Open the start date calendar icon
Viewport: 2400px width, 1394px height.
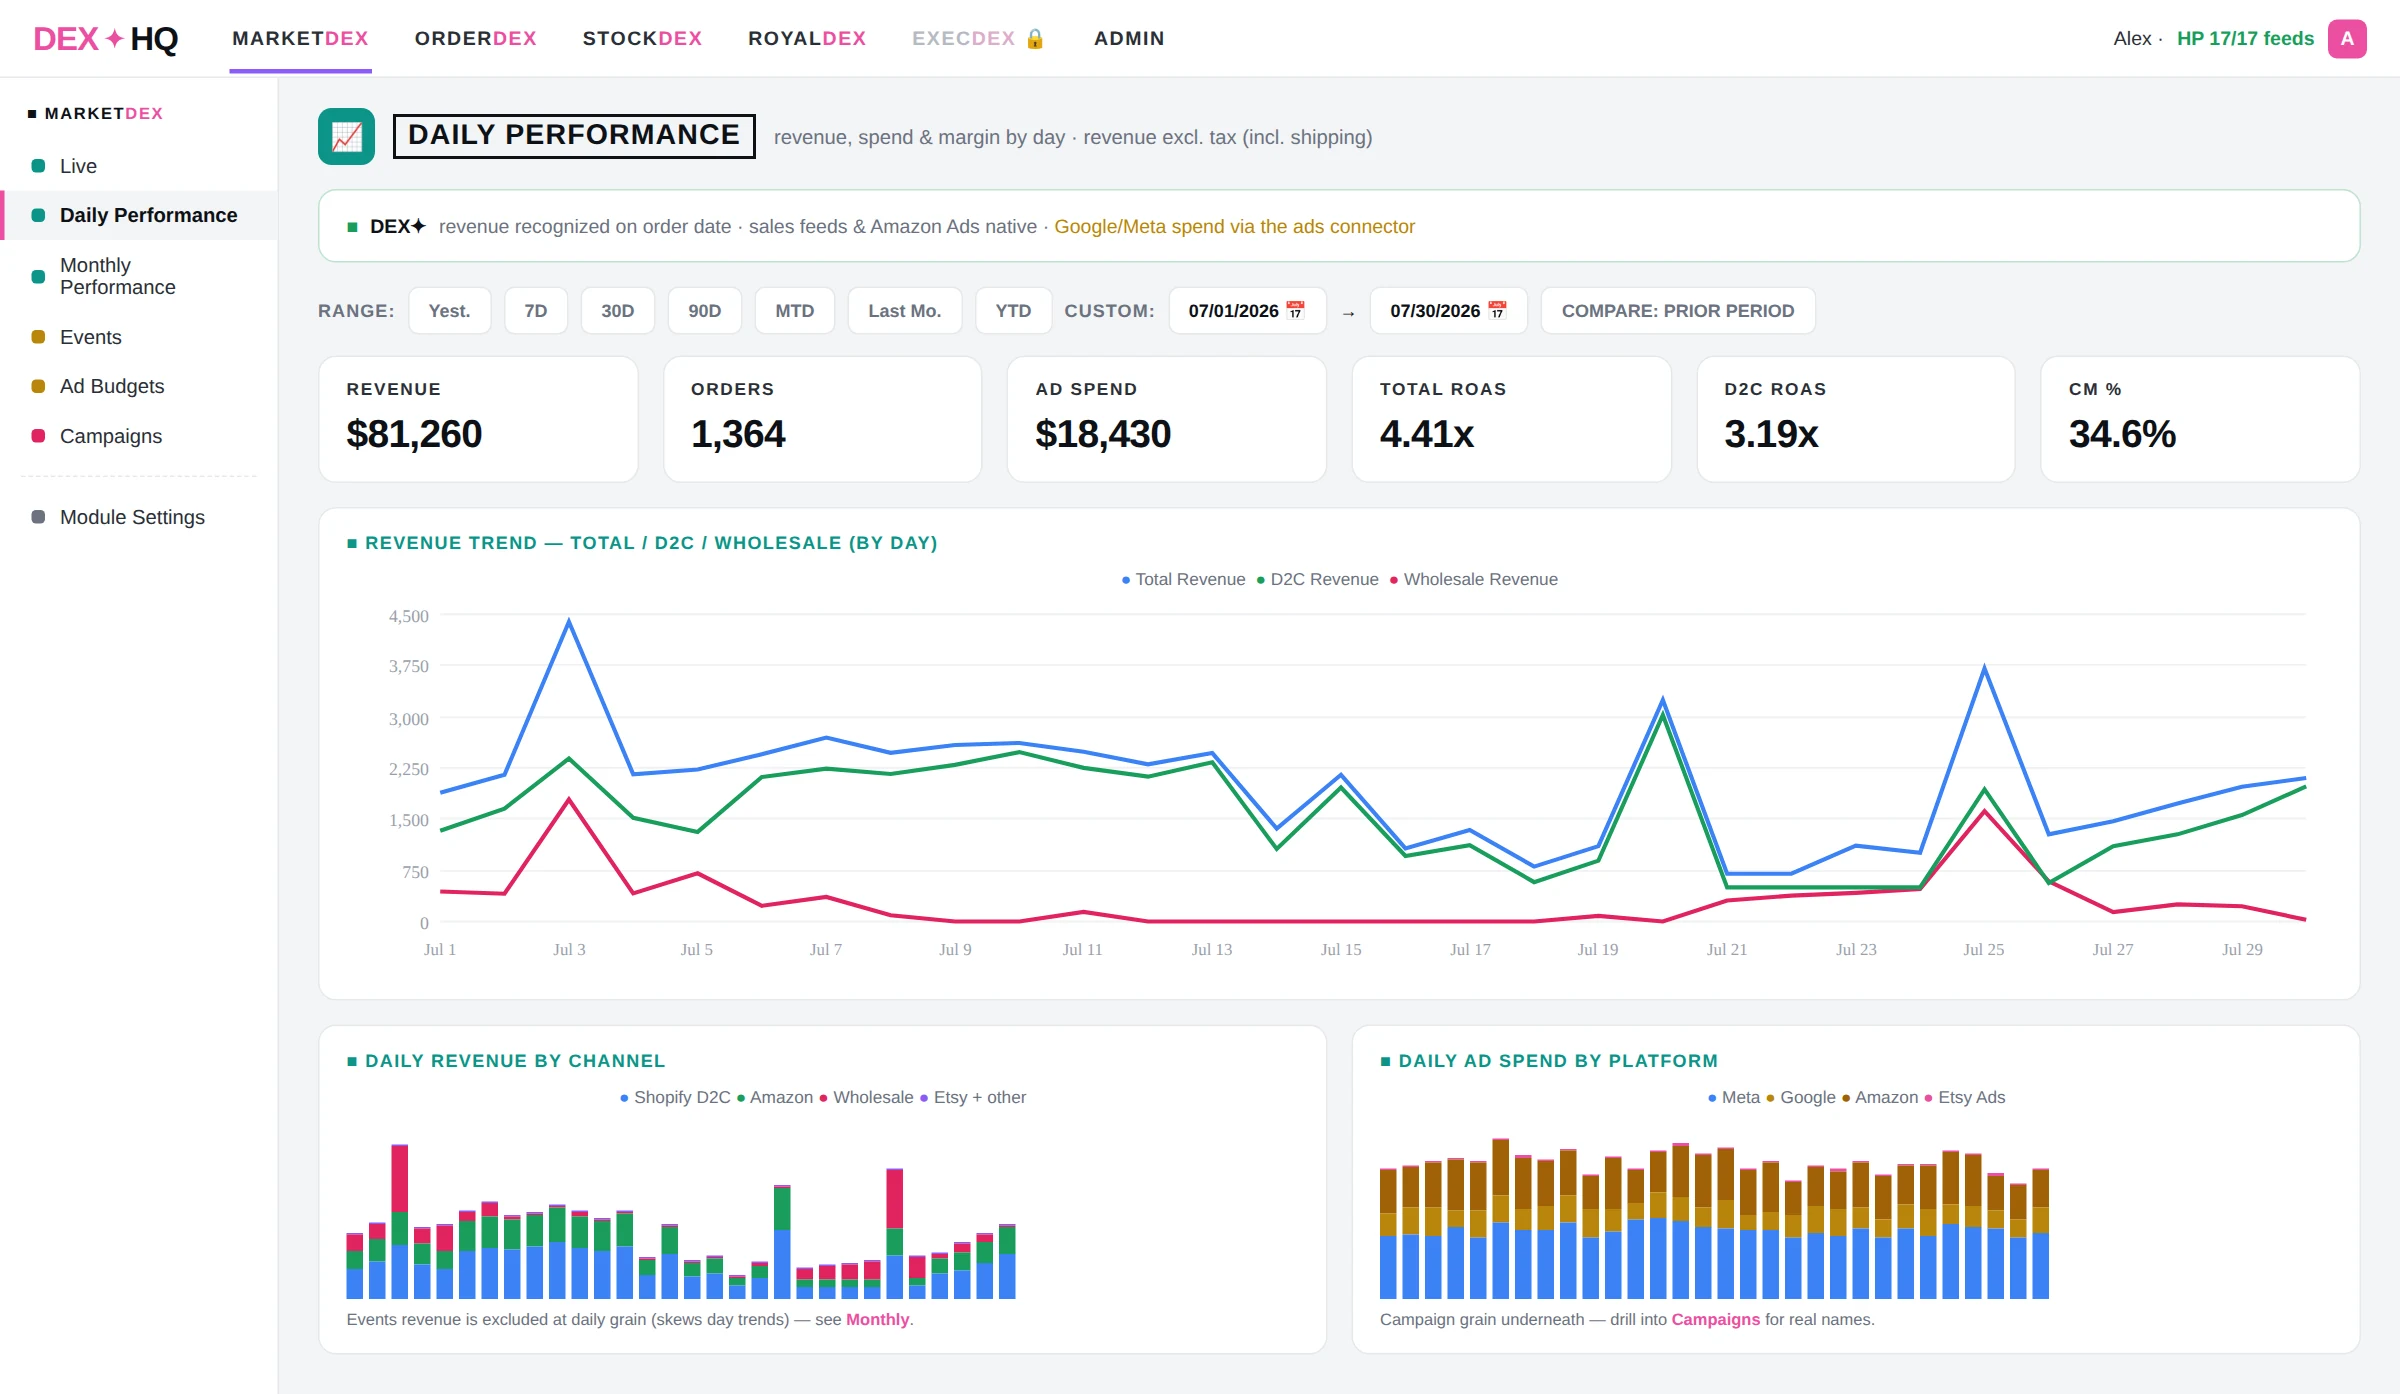1295,310
